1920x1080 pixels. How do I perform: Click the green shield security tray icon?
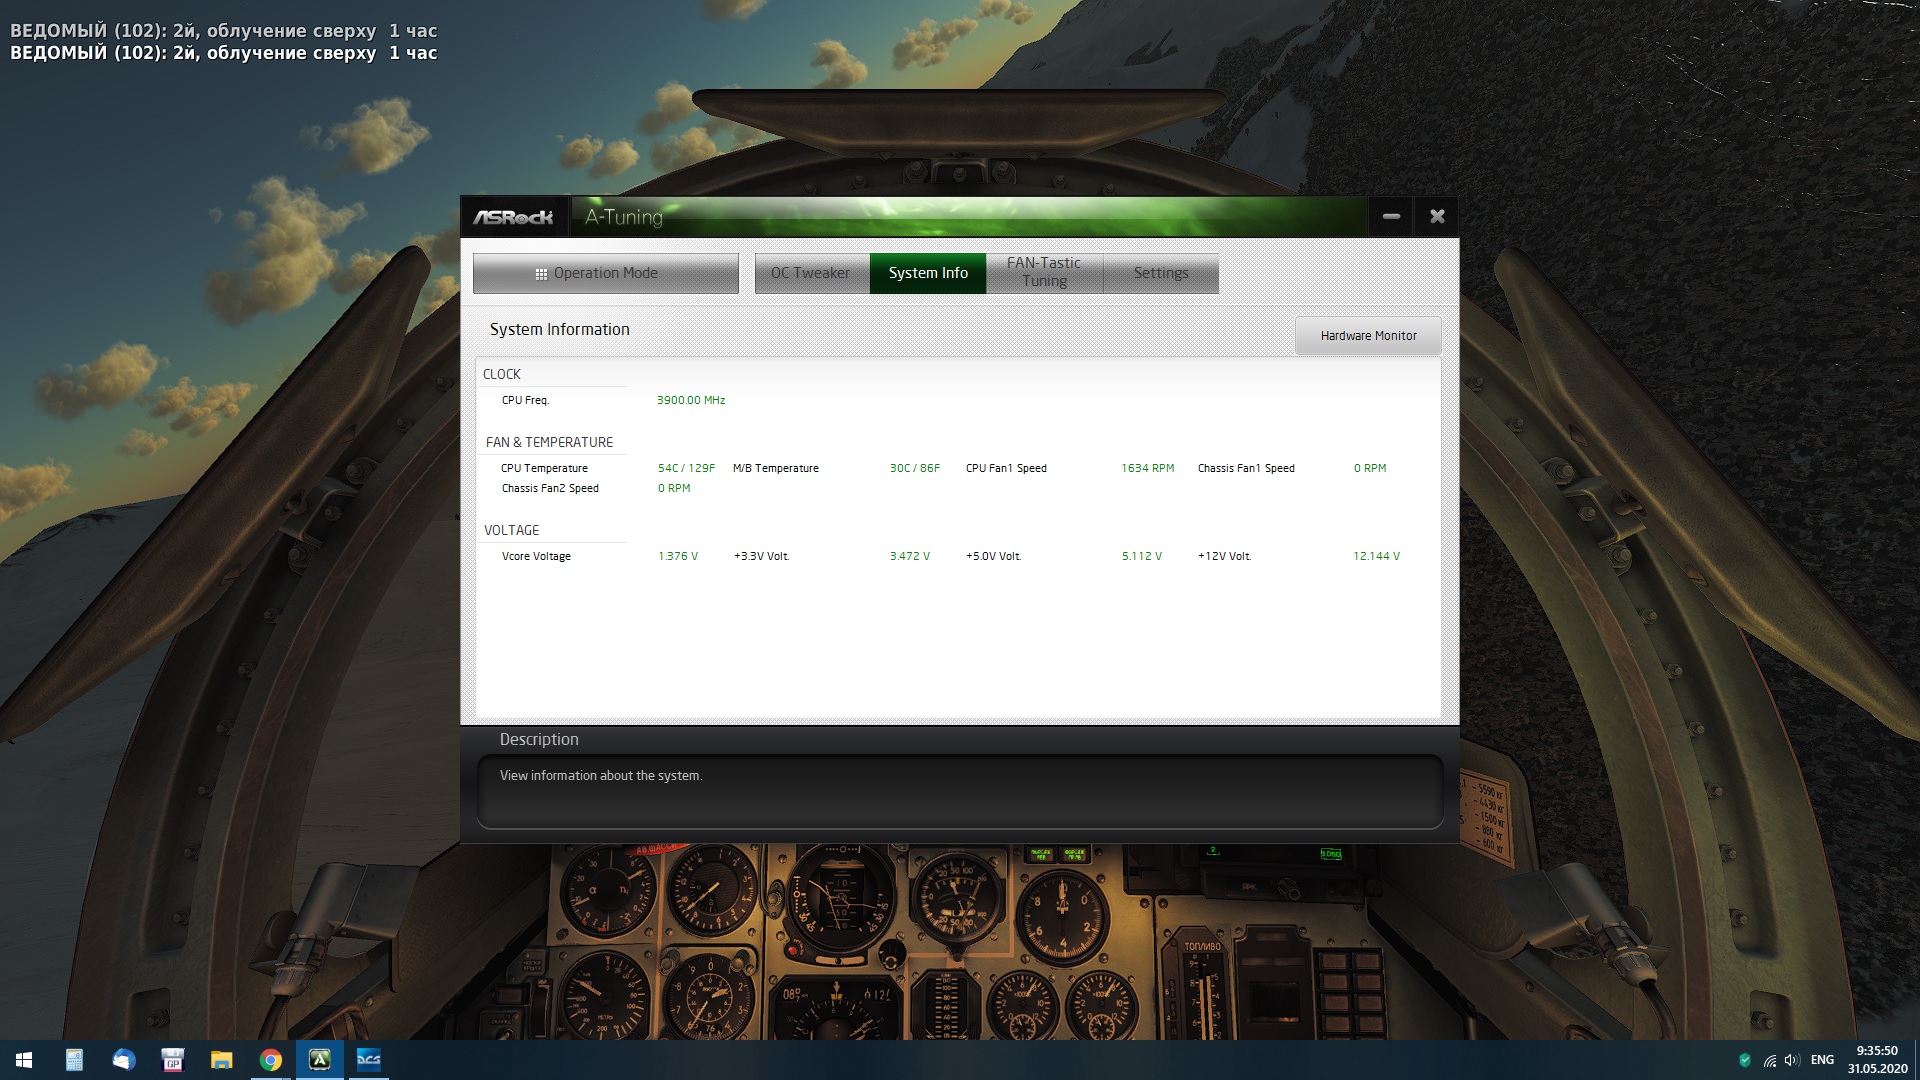tap(1745, 1060)
